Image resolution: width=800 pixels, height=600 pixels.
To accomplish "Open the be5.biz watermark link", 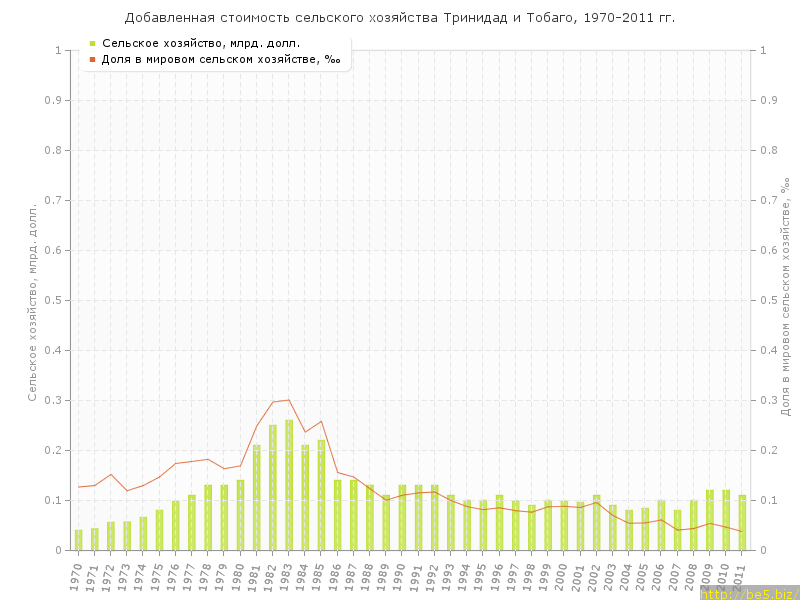I will pyautogui.click(x=748, y=593).
